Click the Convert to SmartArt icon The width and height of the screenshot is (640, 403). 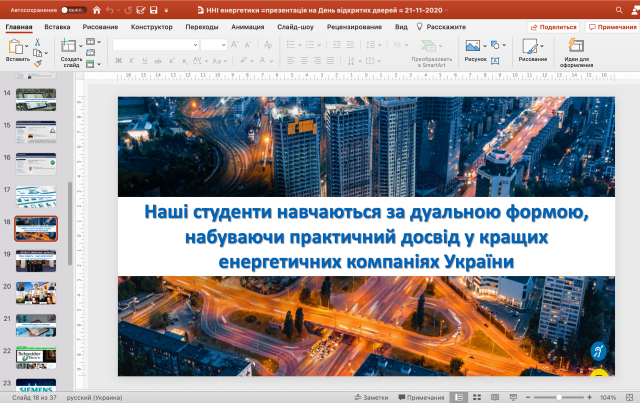[430, 47]
